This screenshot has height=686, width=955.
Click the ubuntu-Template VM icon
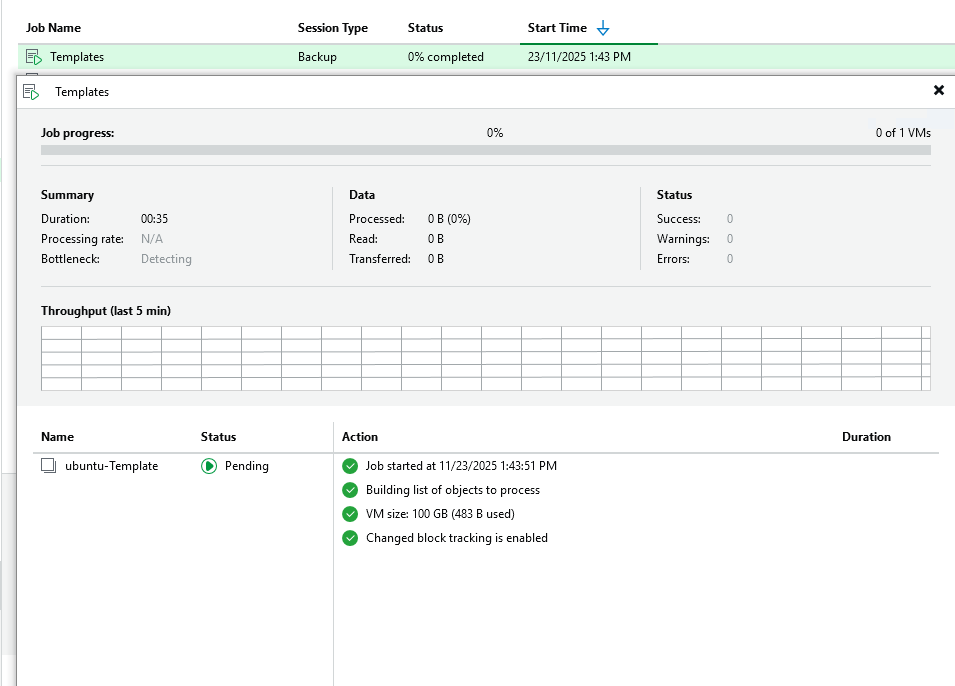pos(49,466)
